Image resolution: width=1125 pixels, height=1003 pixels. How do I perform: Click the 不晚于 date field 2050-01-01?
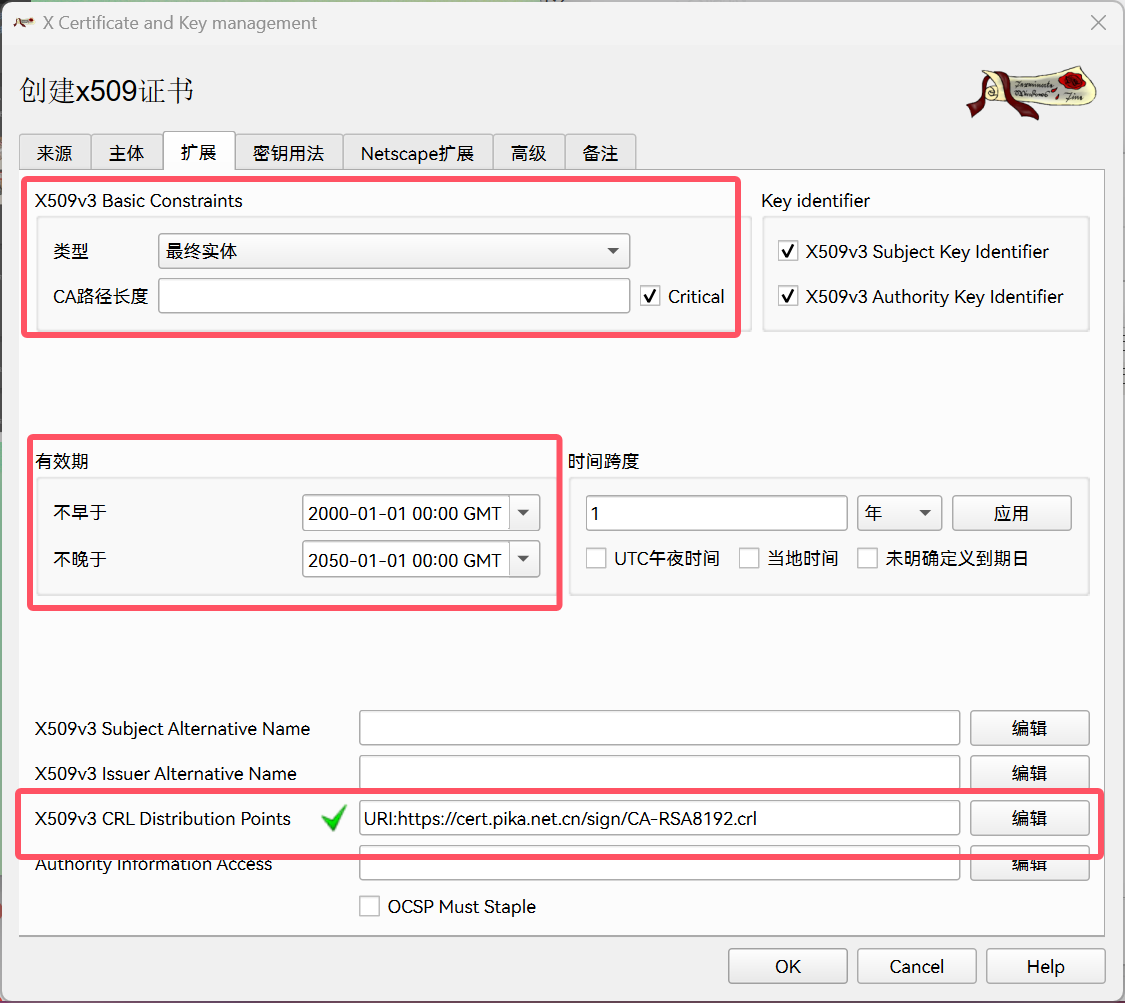[405, 560]
